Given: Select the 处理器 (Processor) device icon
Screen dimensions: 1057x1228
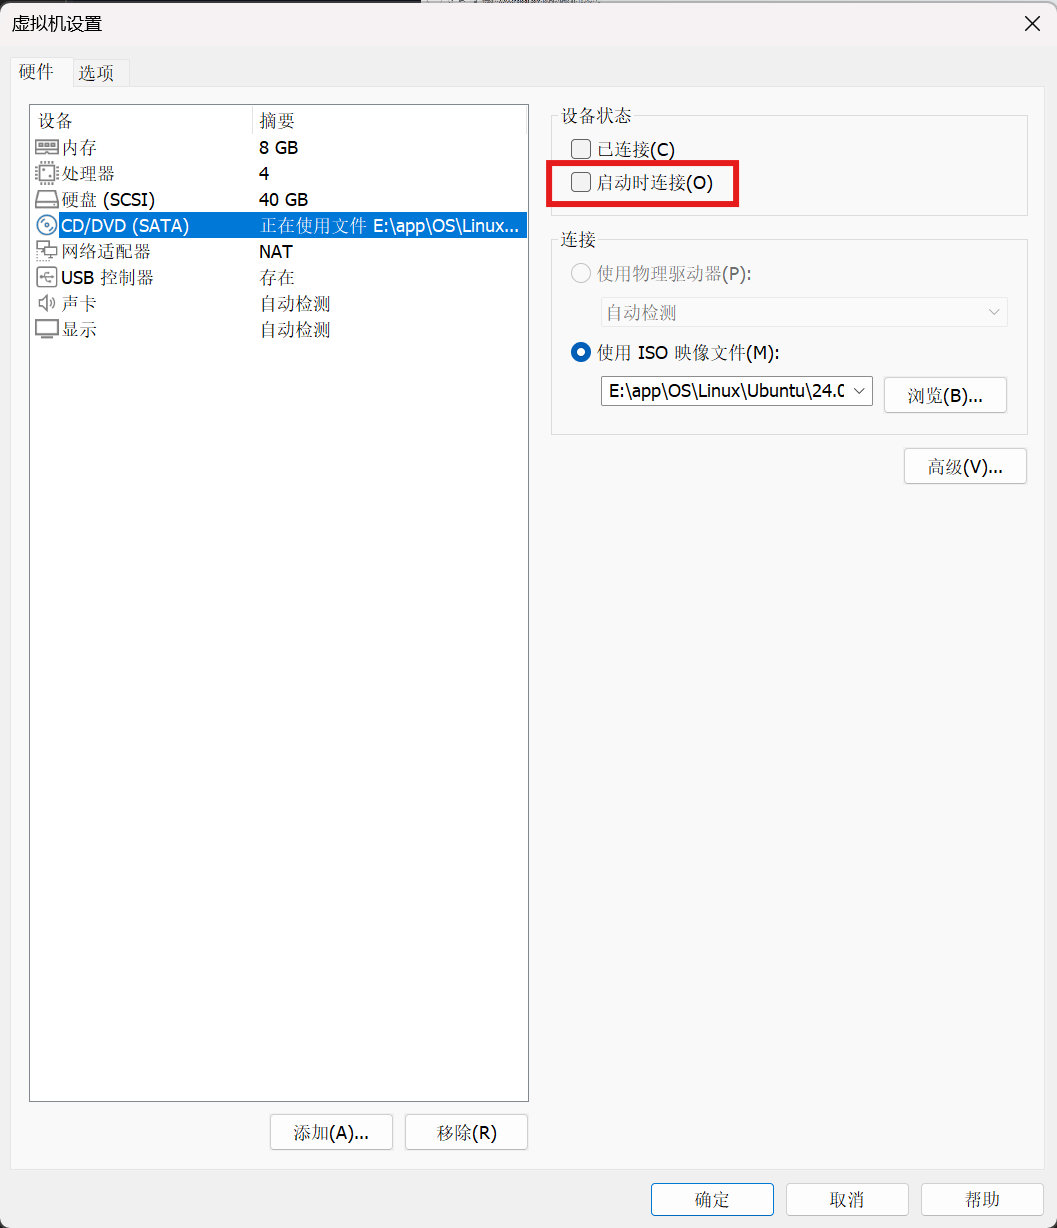Looking at the screenshot, I should (x=46, y=173).
